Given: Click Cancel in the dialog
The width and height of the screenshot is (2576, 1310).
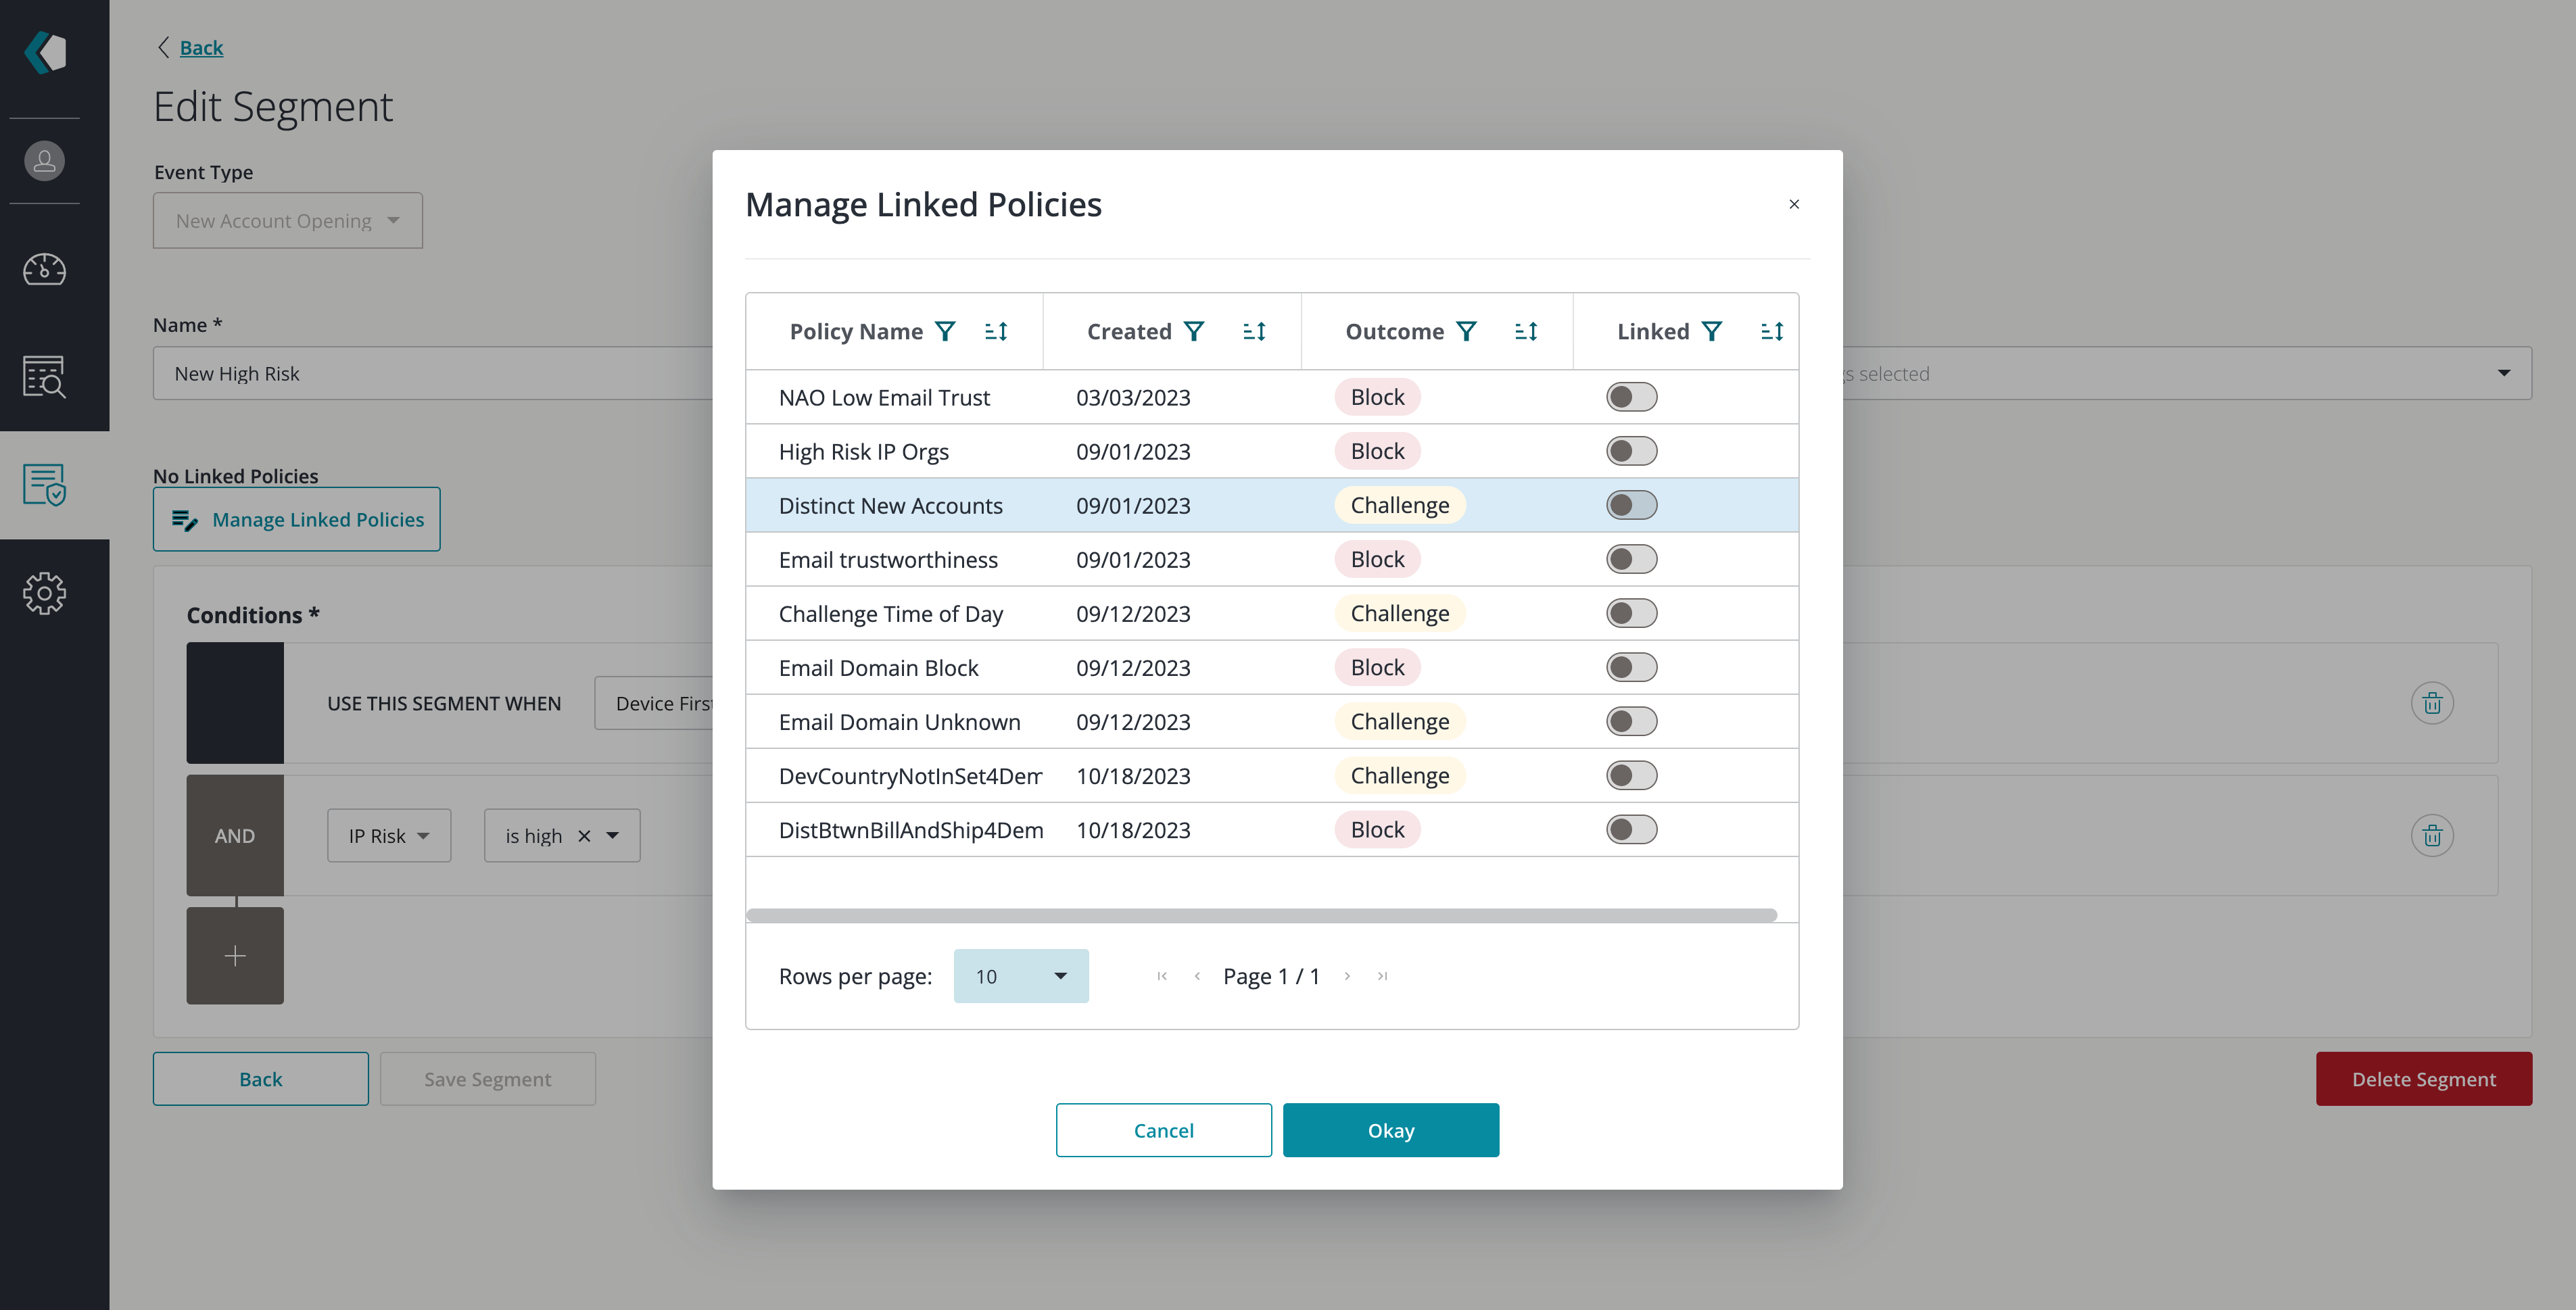Looking at the screenshot, I should tap(1163, 1130).
